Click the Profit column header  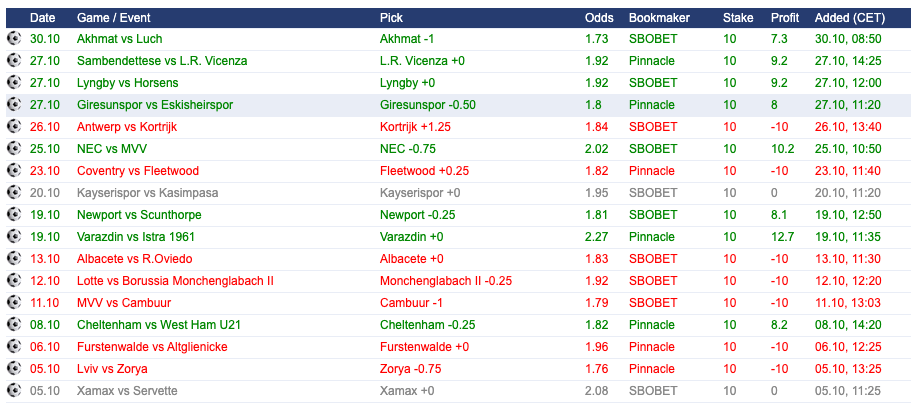coord(785,18)
